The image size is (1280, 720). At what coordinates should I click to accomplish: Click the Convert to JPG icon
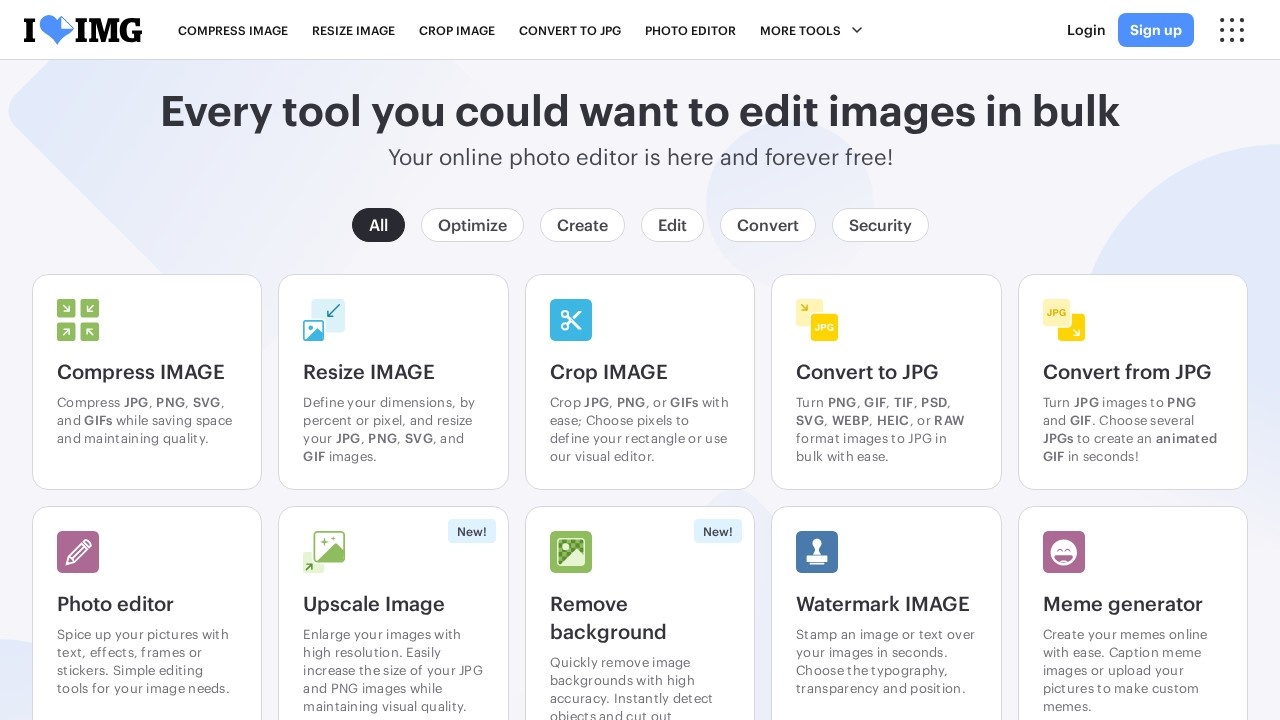pyautogui.click(x=817, y=320)
